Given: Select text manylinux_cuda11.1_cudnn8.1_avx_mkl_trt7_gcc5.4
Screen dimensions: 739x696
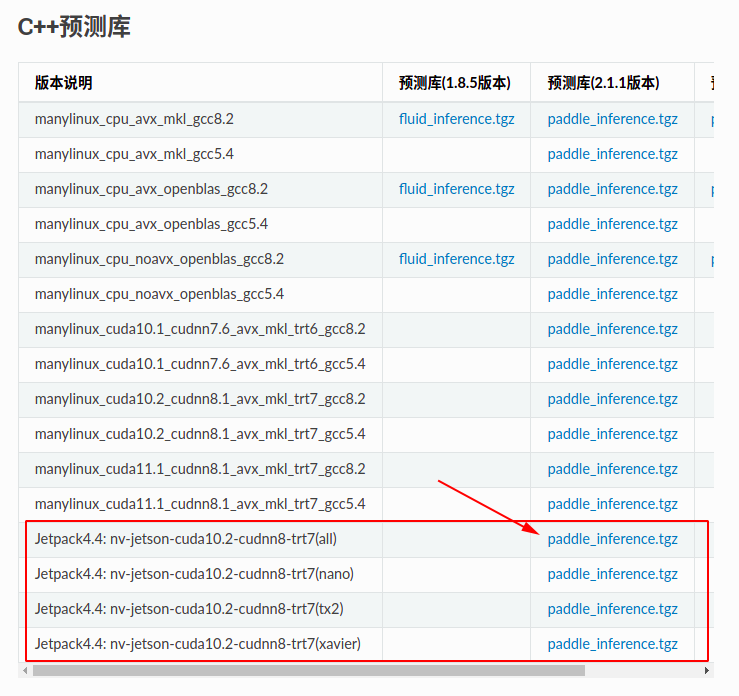Looking at the screenshot, I should click(200, 505).
